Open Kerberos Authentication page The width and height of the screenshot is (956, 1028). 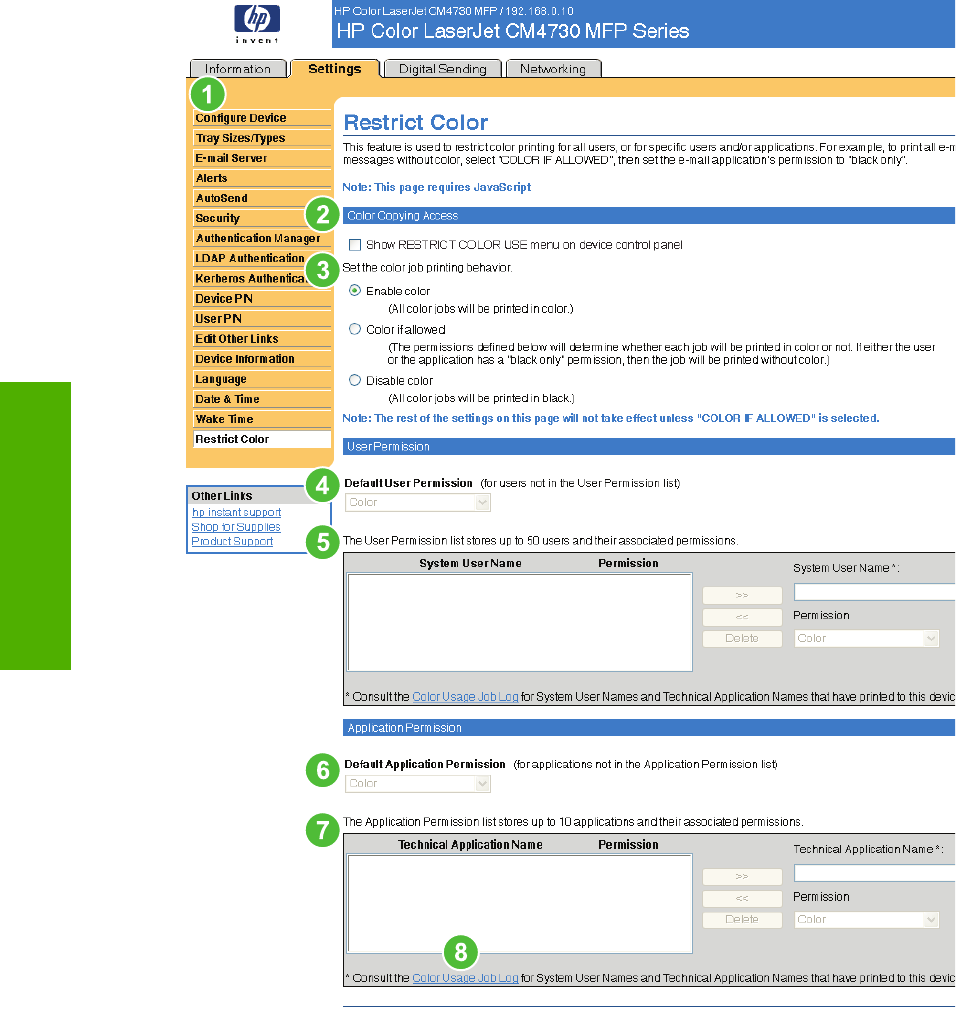pos(262,279)
